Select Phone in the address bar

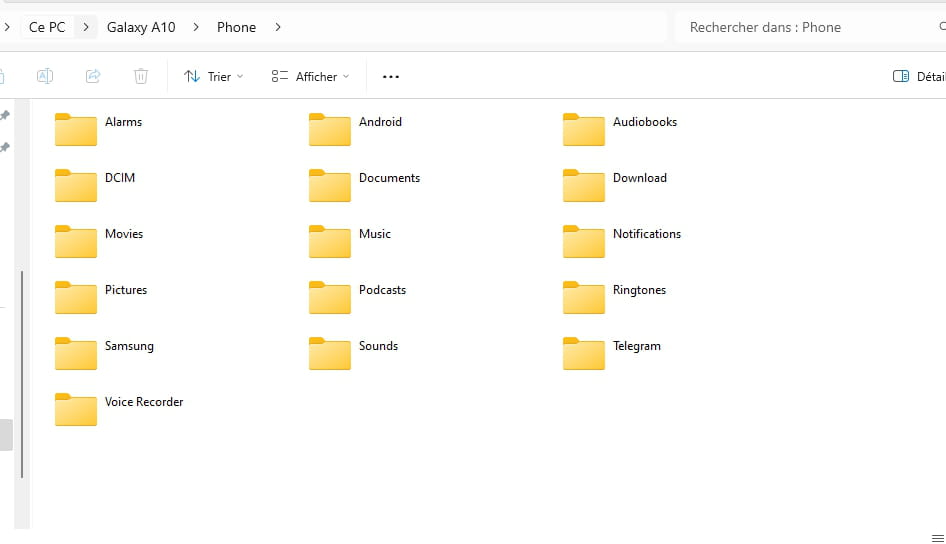coord(236,27)
